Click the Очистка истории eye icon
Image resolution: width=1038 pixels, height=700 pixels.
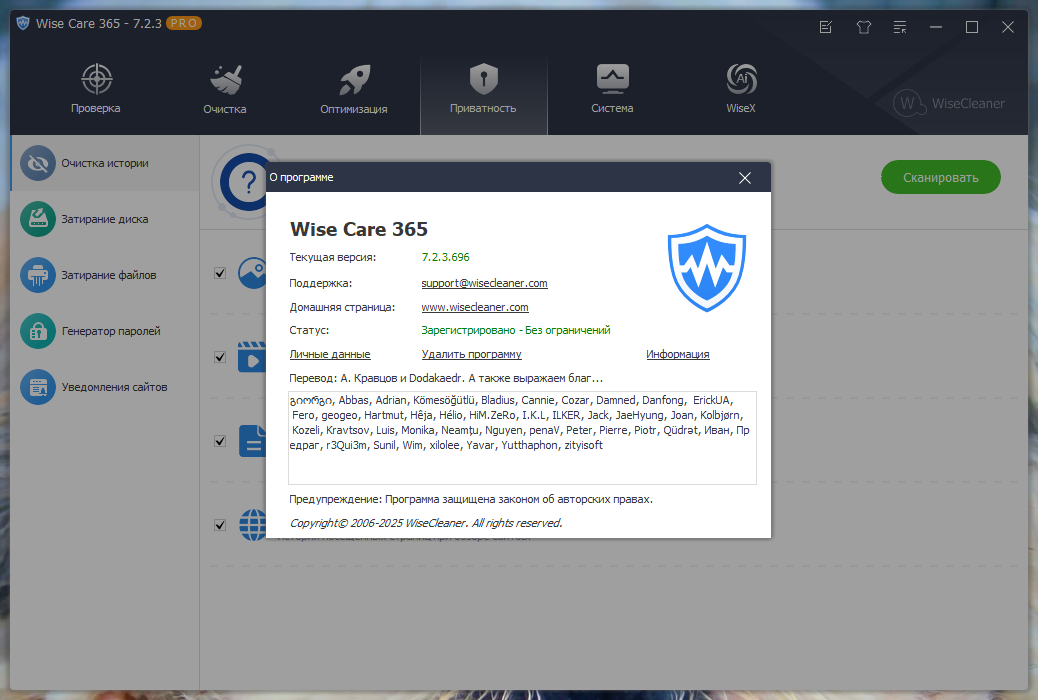tap(38, 163)
